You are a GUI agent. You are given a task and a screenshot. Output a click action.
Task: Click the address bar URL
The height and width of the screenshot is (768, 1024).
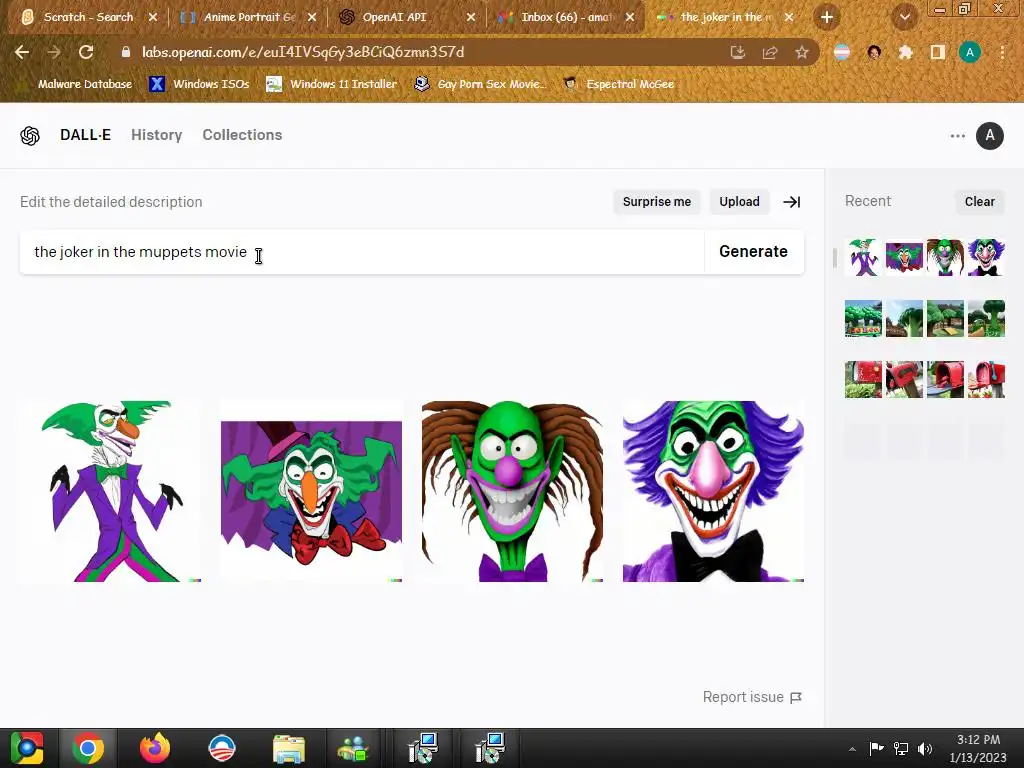[x=303, y=52]
